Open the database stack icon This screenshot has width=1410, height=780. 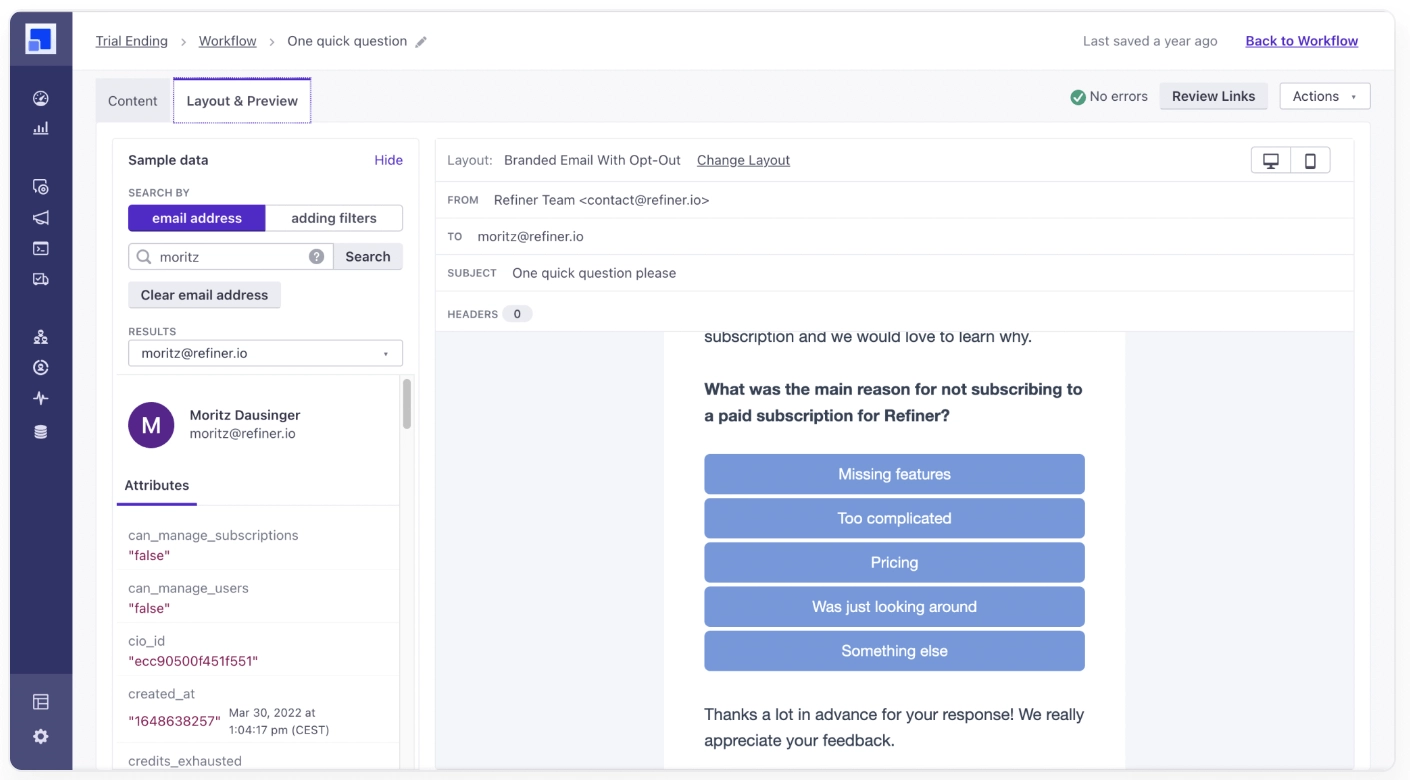pyautogui.click(x=41, y=432)
